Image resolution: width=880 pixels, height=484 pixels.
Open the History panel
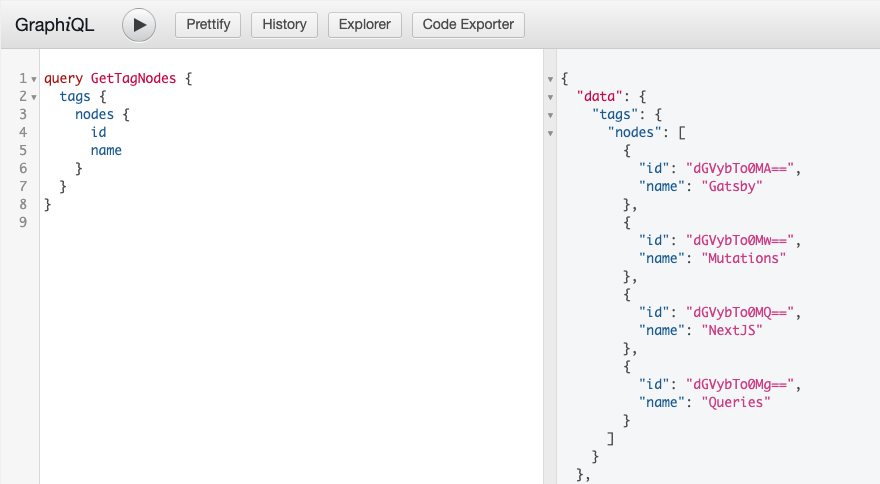(x=284, y=24)
